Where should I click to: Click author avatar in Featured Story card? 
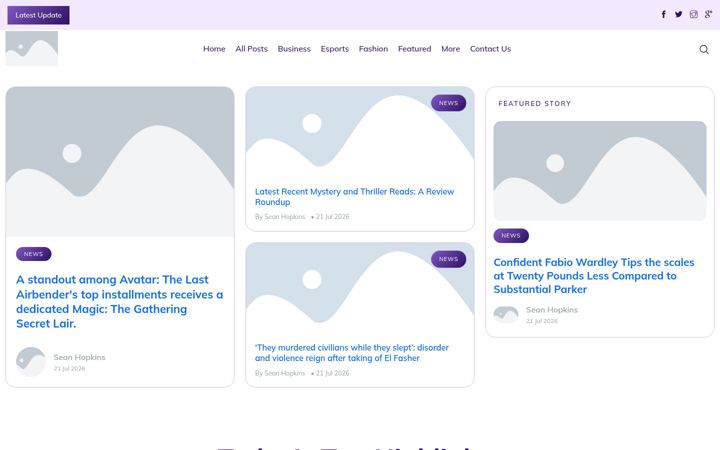pyautogui.click(x=506, y=315)
